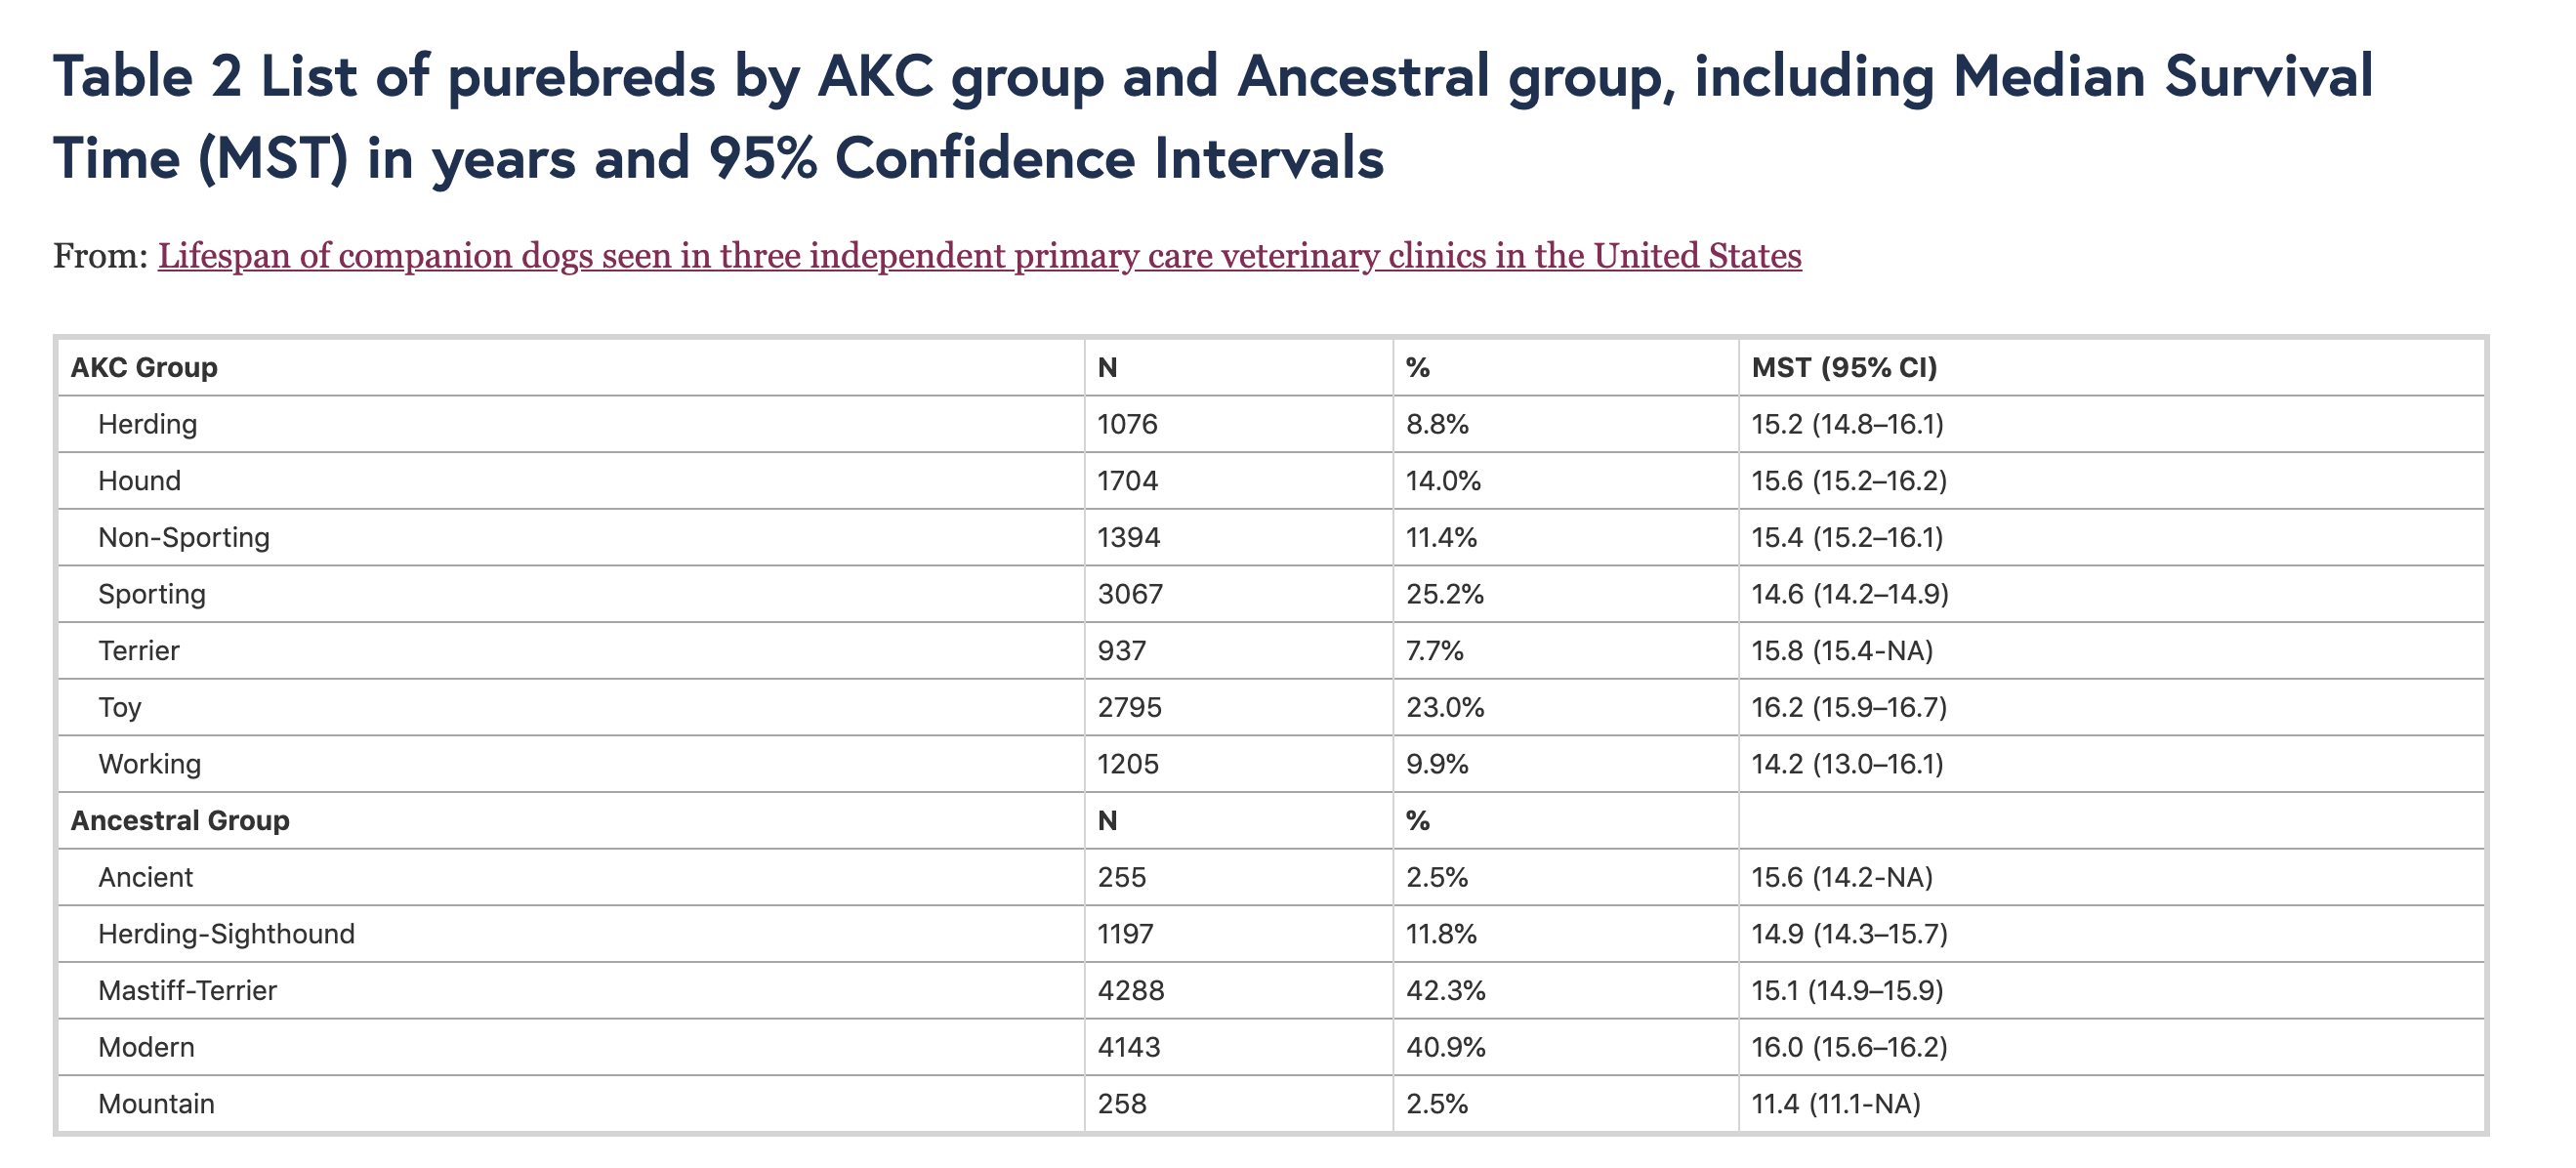The image size is (2576, 1168).
Task: Open the Lifespan of companion dogs article link
Action: 979,256
